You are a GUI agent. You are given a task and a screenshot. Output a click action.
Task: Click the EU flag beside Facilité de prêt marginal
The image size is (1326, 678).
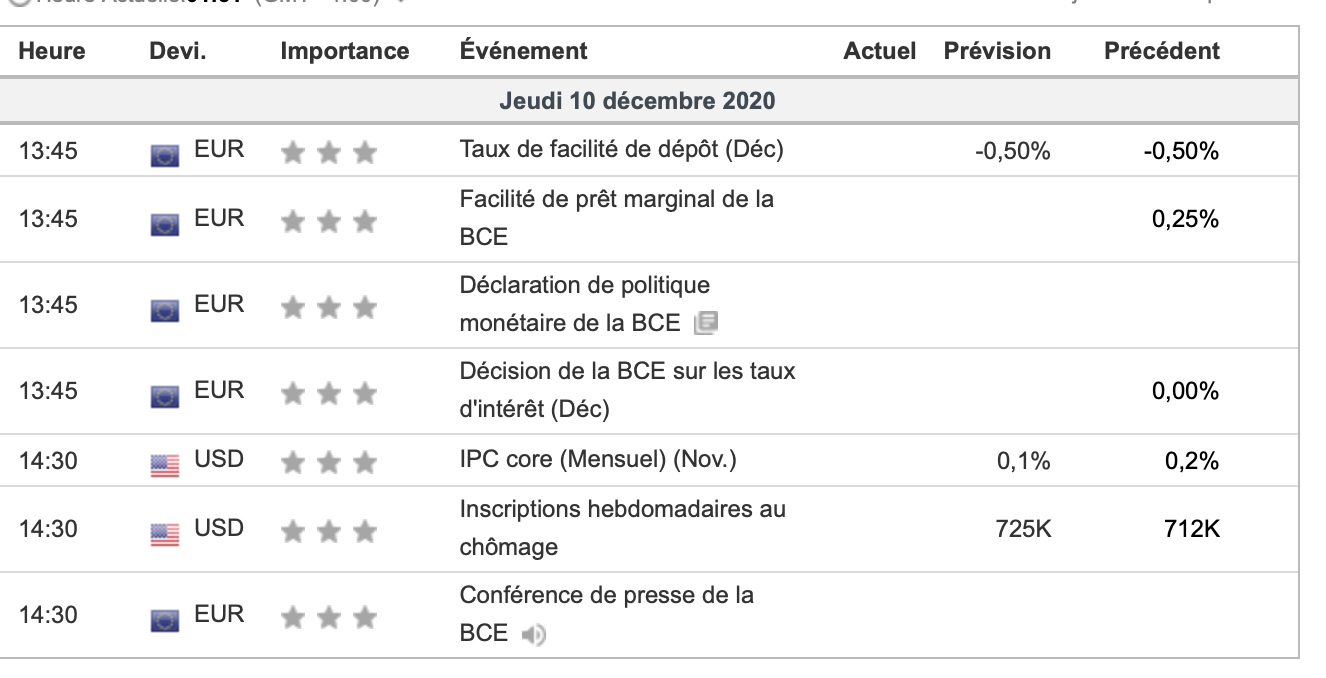pos(165,223)
